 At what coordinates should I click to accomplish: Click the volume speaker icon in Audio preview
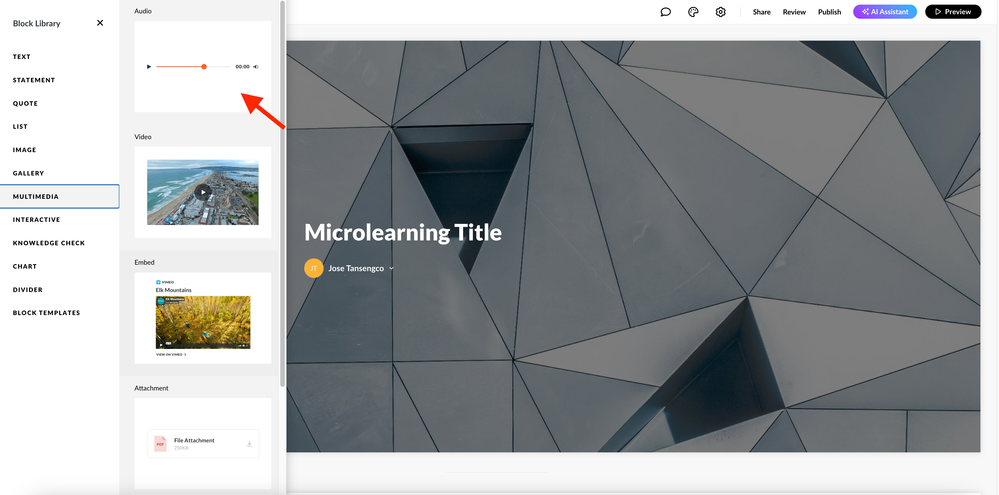coord(255,66)
